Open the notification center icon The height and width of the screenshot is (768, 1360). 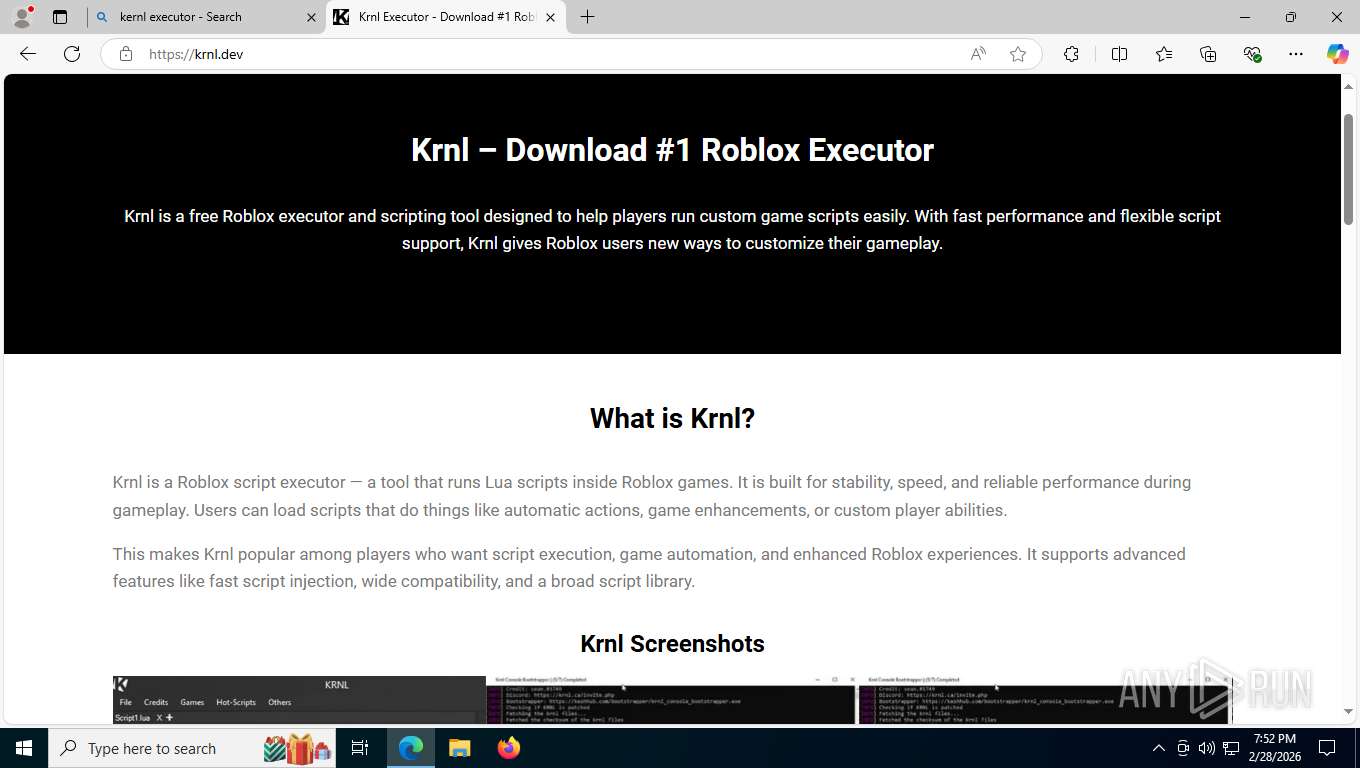pyautogui.click(x=1327, y=748)
